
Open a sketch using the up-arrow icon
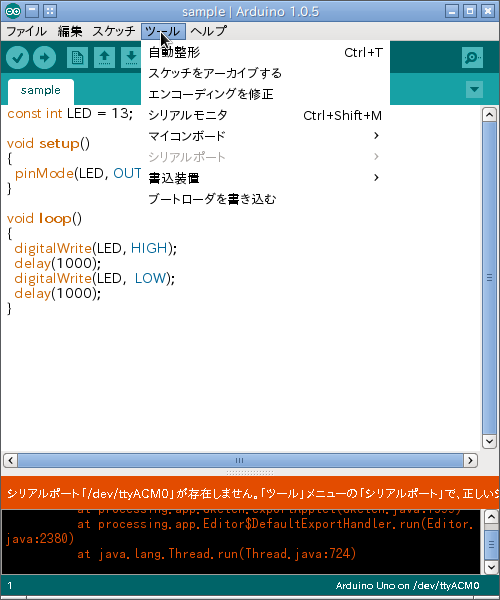[104, 58]
